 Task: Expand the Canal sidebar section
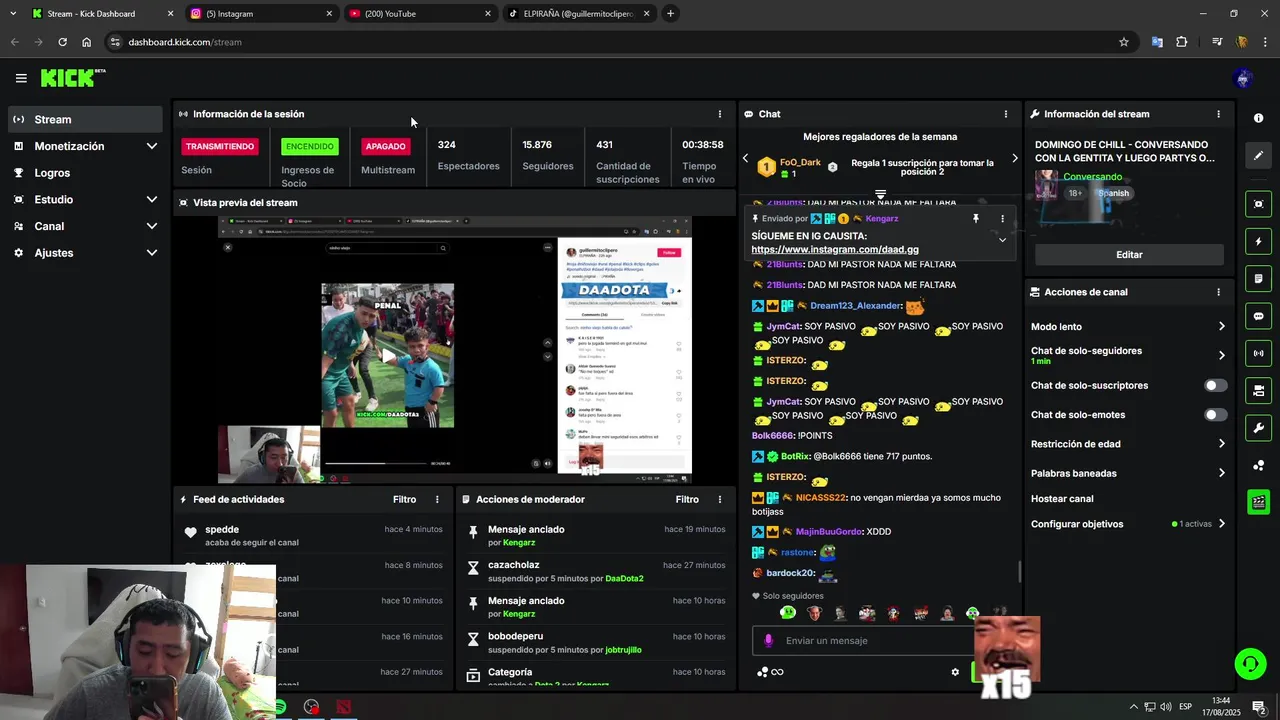point(152,226)
